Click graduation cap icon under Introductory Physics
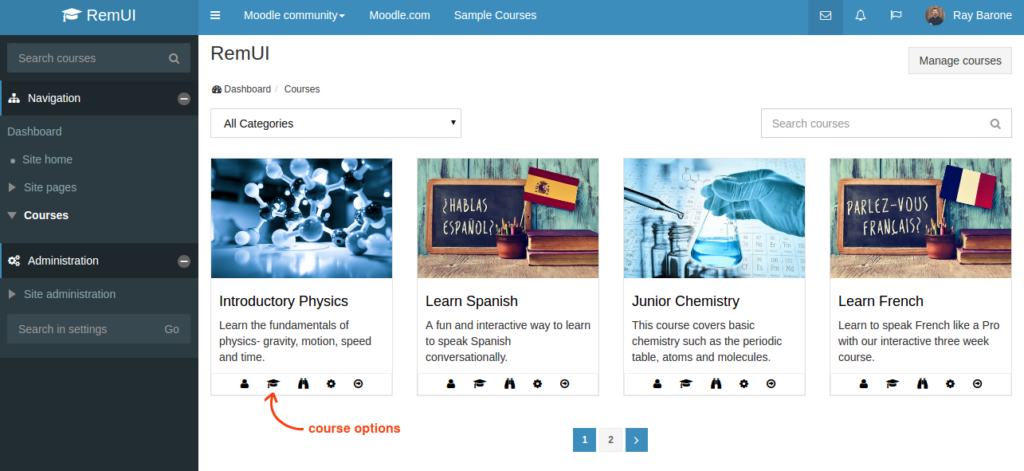The width and height of the screenshot is (1024, 471). 273,384
